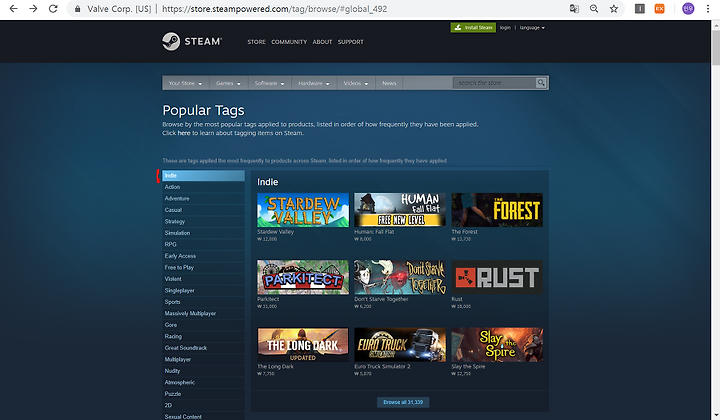This screenshot has width=720, height=420.
Task: Open the ABOUT top menu
Action: click(322, 42)
